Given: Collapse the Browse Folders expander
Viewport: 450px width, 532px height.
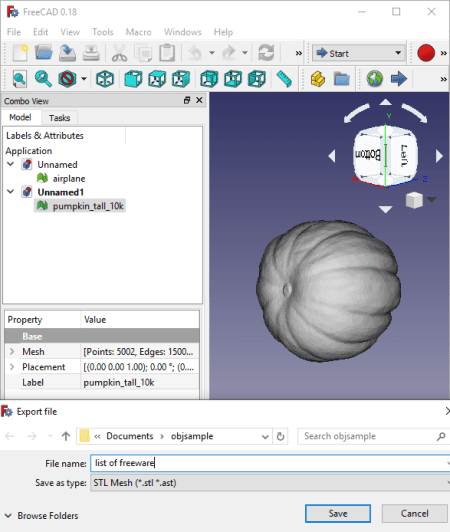Looking at the screenshot, I should point(8,516).
